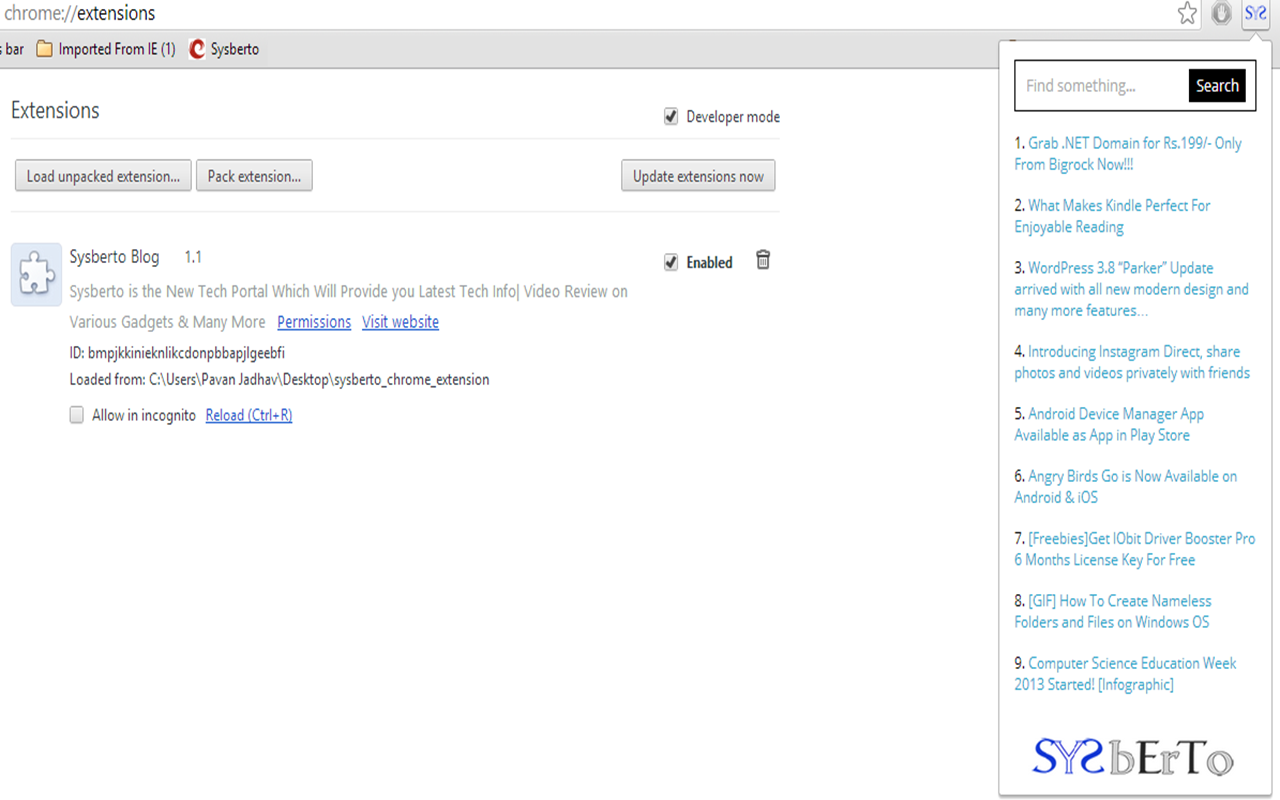1280x800 pixels.
Task: Open the Imported From IE bookmarks folder
Action: click(x=105, y=49)
